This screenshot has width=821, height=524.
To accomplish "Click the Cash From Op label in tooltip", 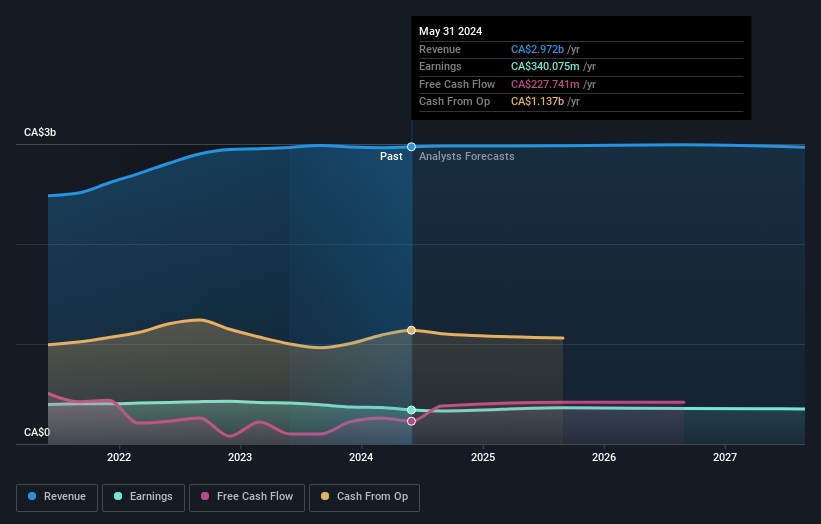I will tap(454, 102).
